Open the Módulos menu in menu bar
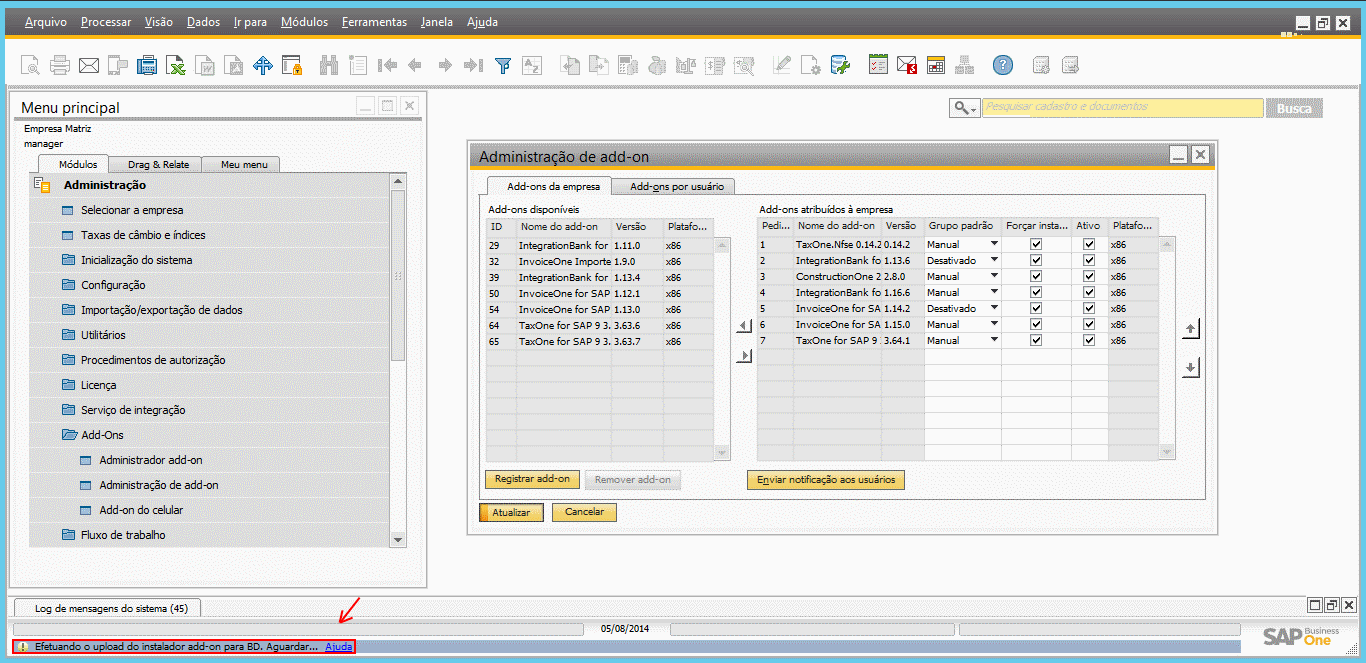Image resolution: width=1366 pixels, height=663 pixels. pos(304,22)
